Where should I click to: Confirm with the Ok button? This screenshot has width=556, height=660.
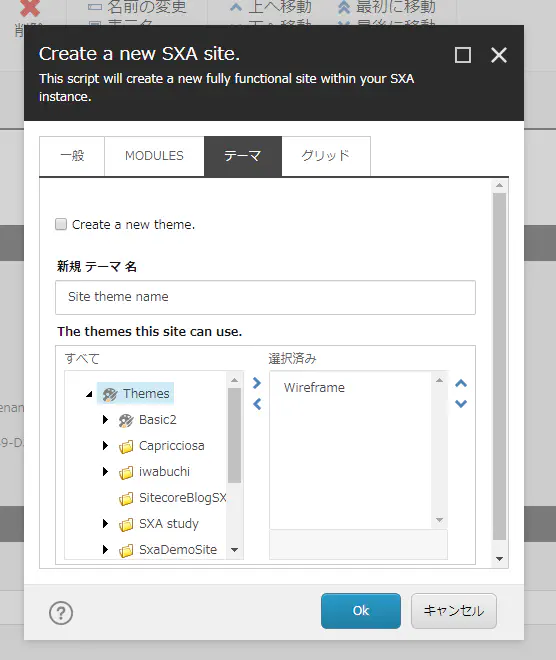coord(361,611)
